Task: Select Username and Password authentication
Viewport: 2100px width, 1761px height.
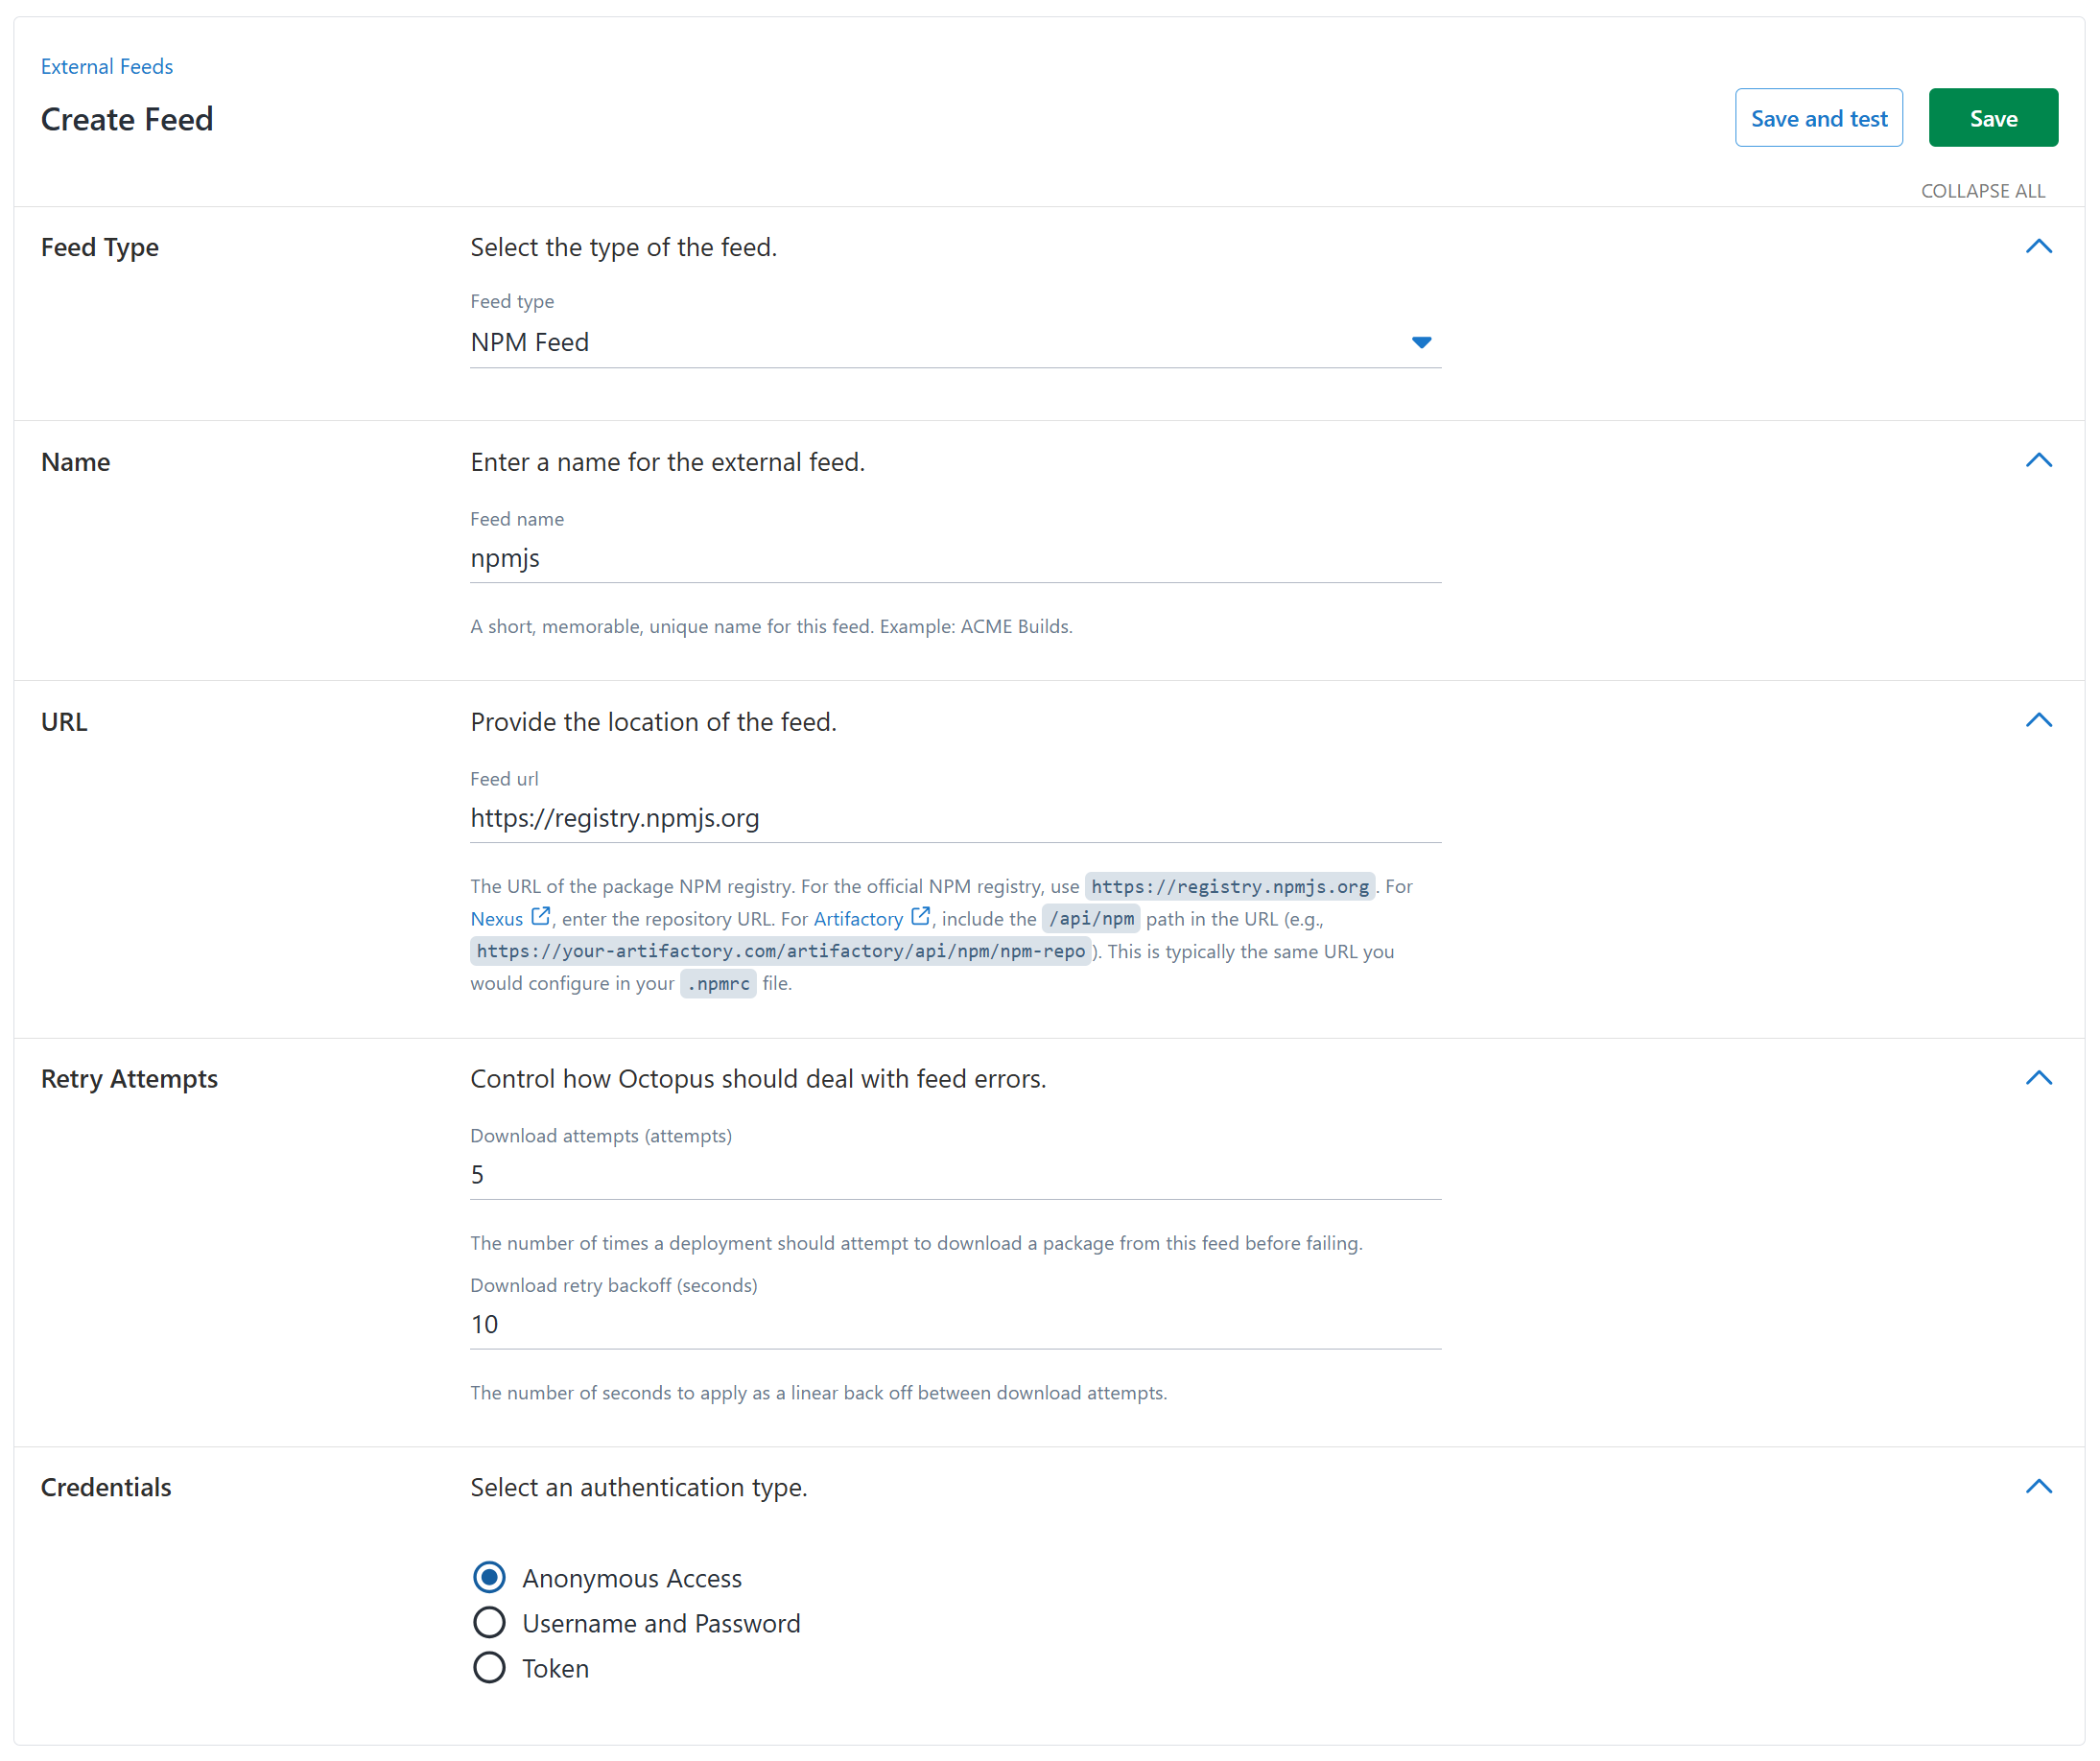Action: click(x=489, y=1622)
